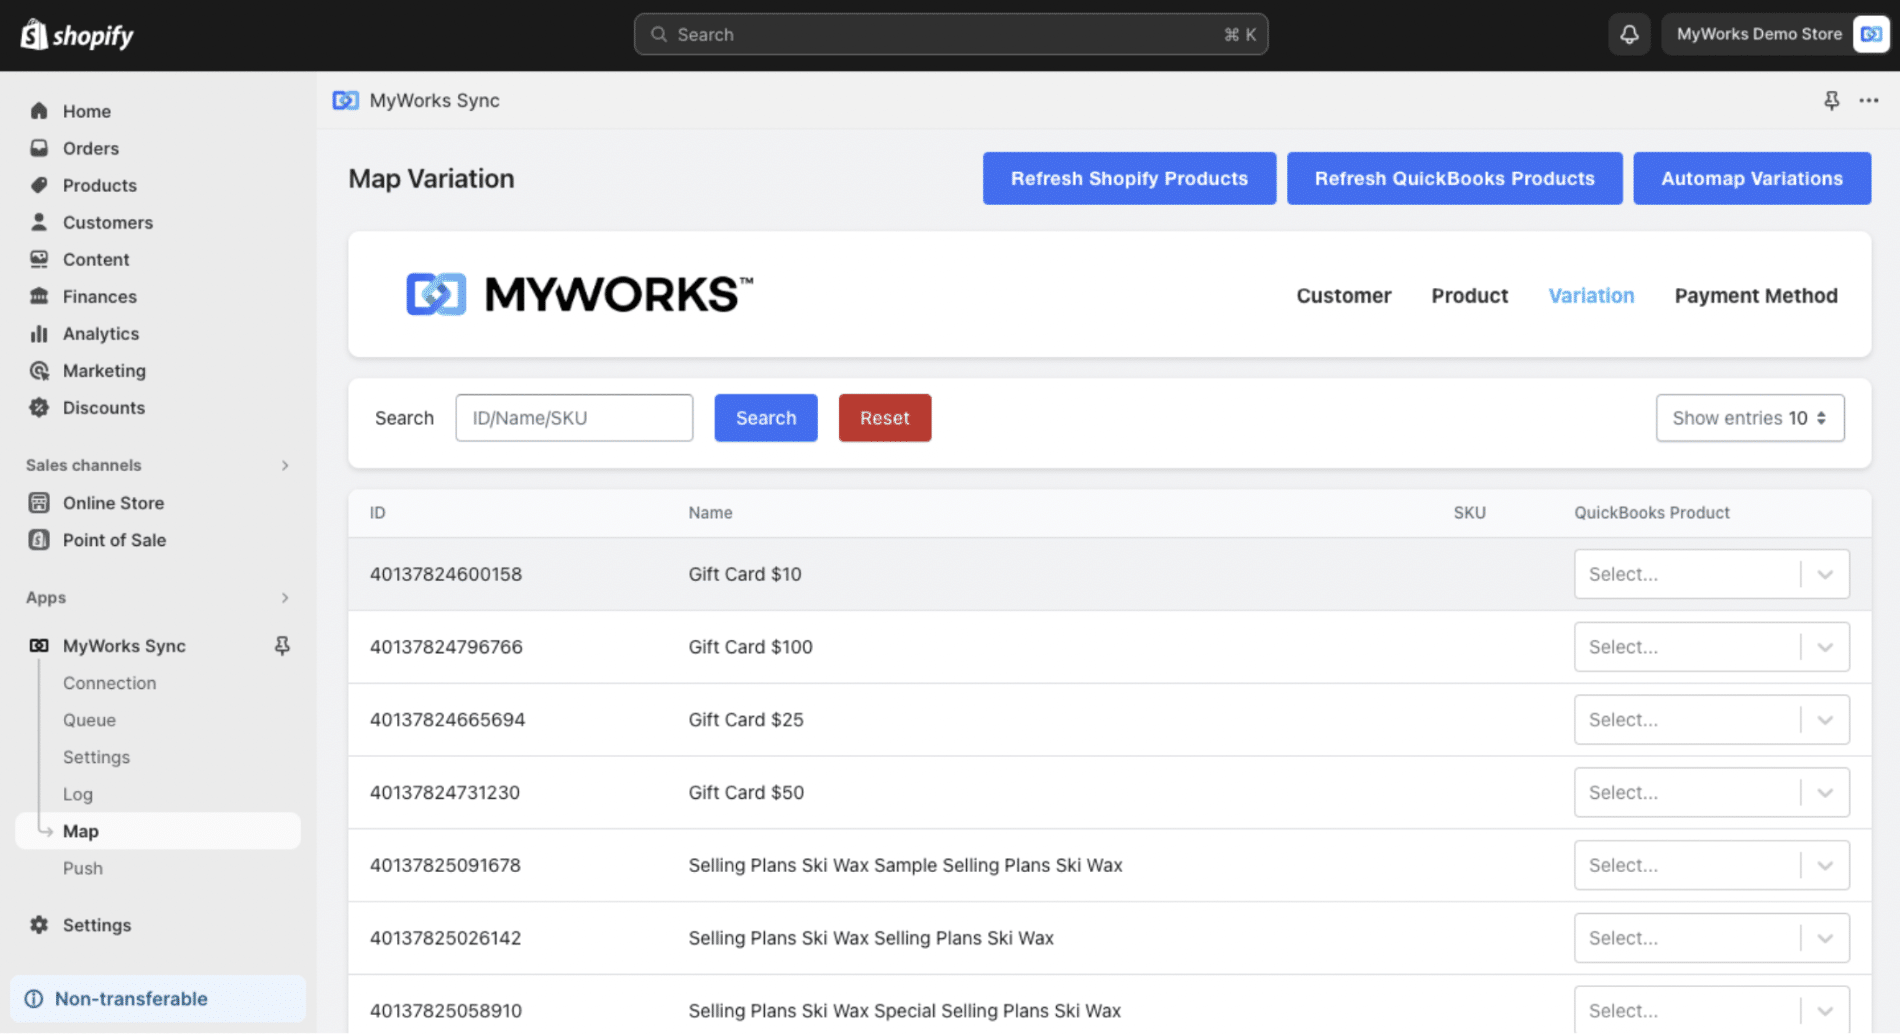Click the Home sidebar icon

coord(39,111)
